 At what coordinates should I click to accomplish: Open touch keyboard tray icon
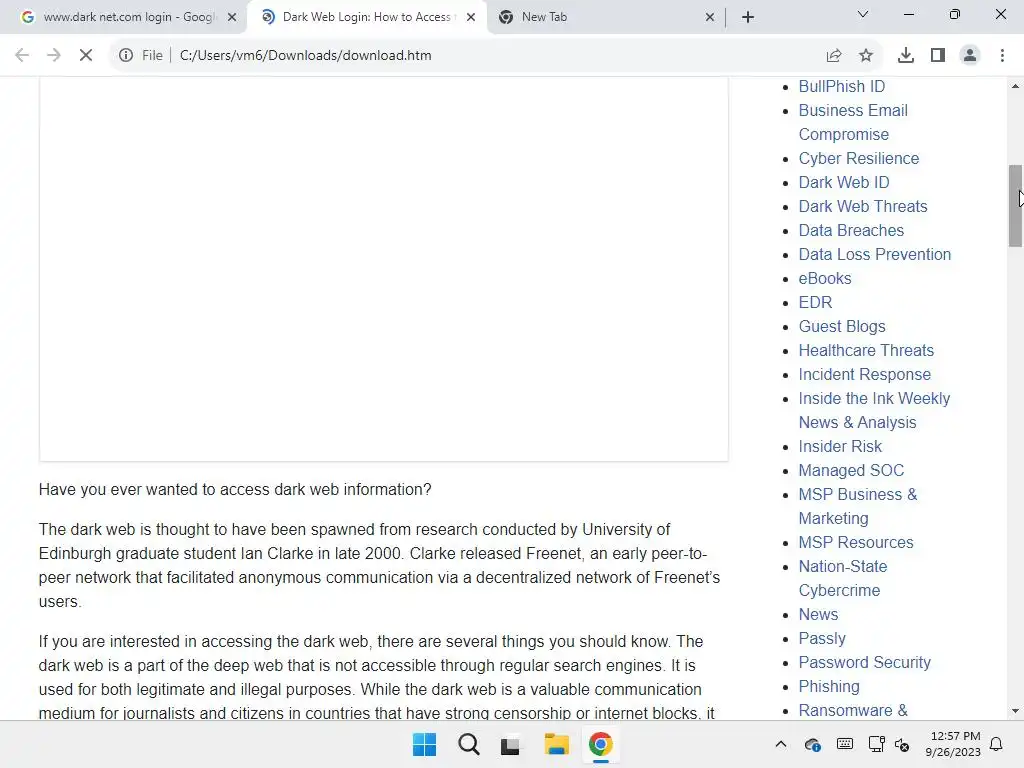coord(844,744)
